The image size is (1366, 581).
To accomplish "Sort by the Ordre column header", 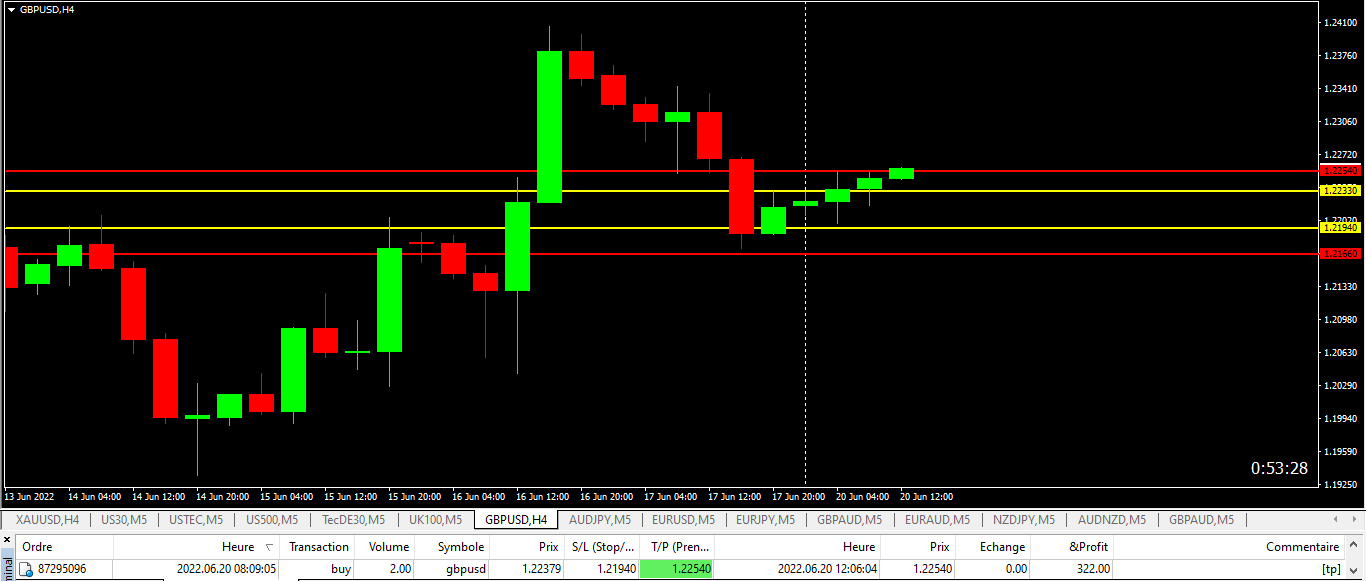I will tap(63, 547).
